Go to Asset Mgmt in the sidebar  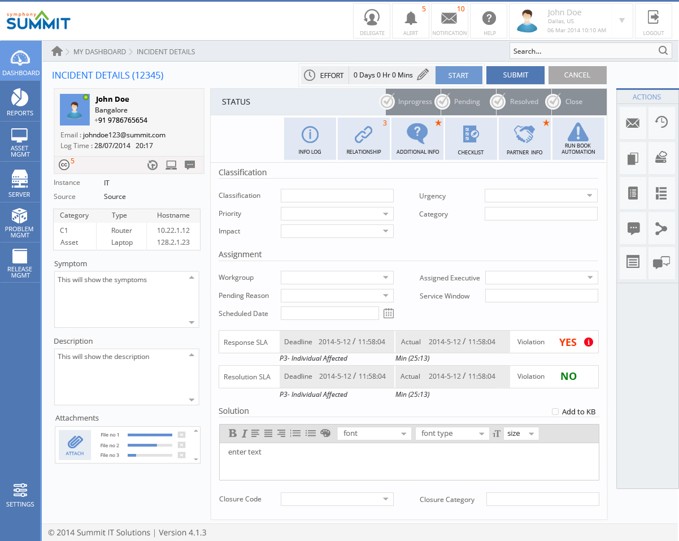[x=20, y=141]
